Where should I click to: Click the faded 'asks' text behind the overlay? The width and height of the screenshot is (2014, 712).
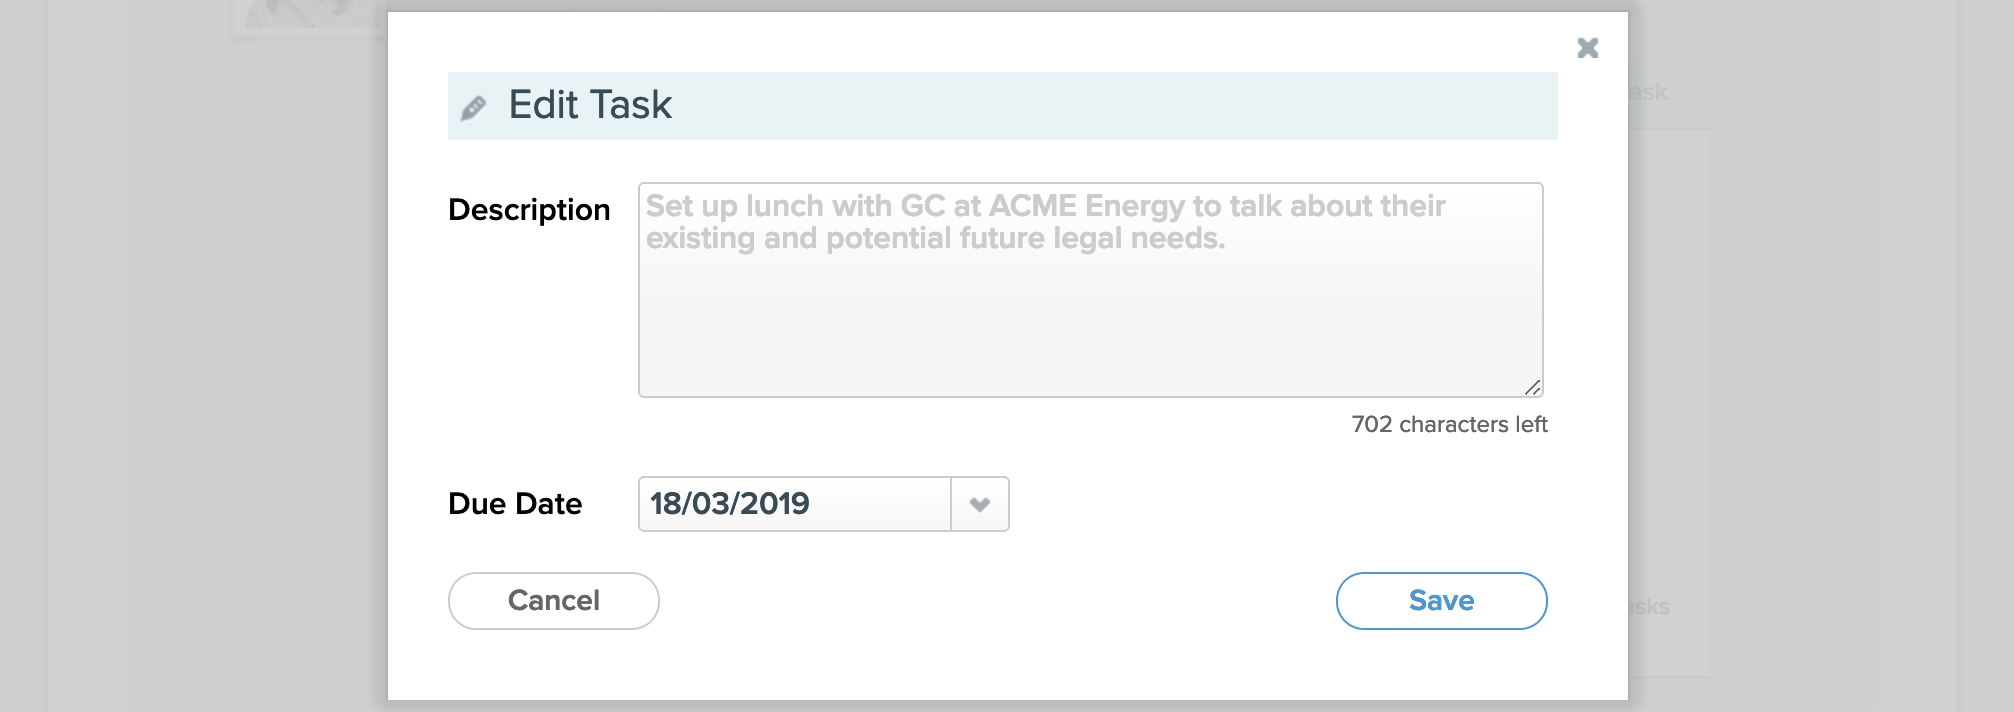1650,607
